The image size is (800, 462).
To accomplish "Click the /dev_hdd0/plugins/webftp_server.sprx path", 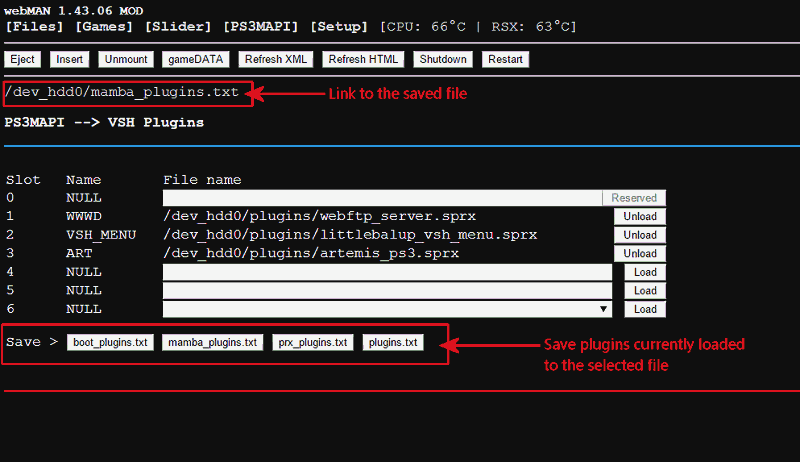I will pyautogui.click(x=319, y=216).
